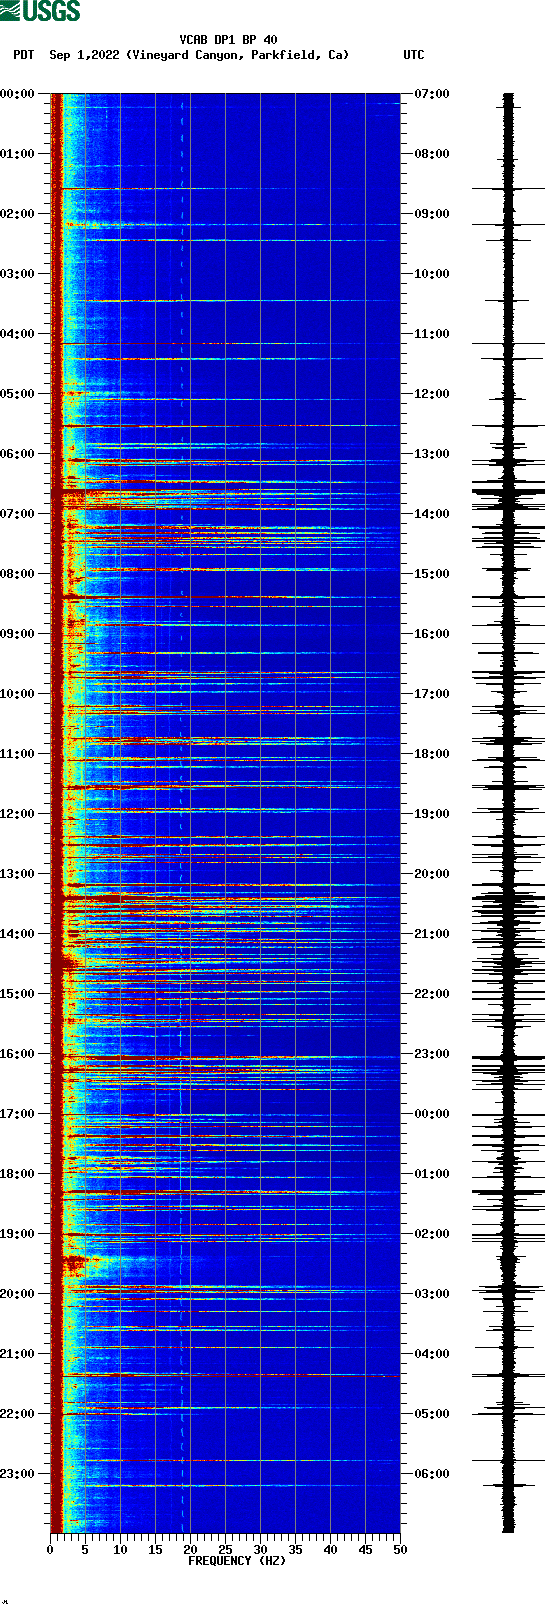The width and height of the screenshot is (552, 1613).
Task: Click the 01:00 UTC time label
Action: [x=432, y=1174]
